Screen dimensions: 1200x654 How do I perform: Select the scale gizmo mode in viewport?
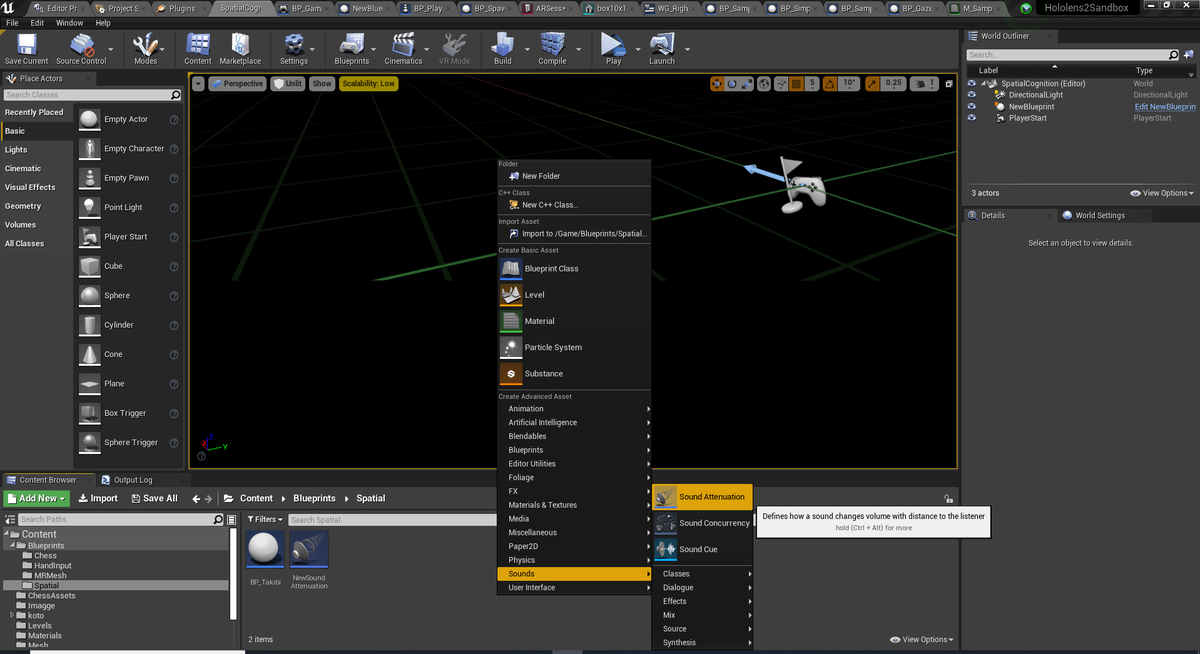[x=747, y=83]
